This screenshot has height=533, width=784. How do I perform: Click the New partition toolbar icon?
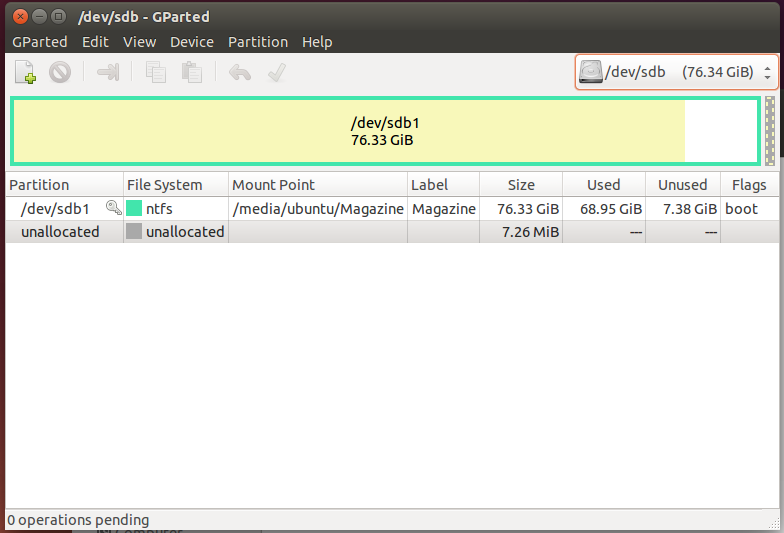[25, 72]
